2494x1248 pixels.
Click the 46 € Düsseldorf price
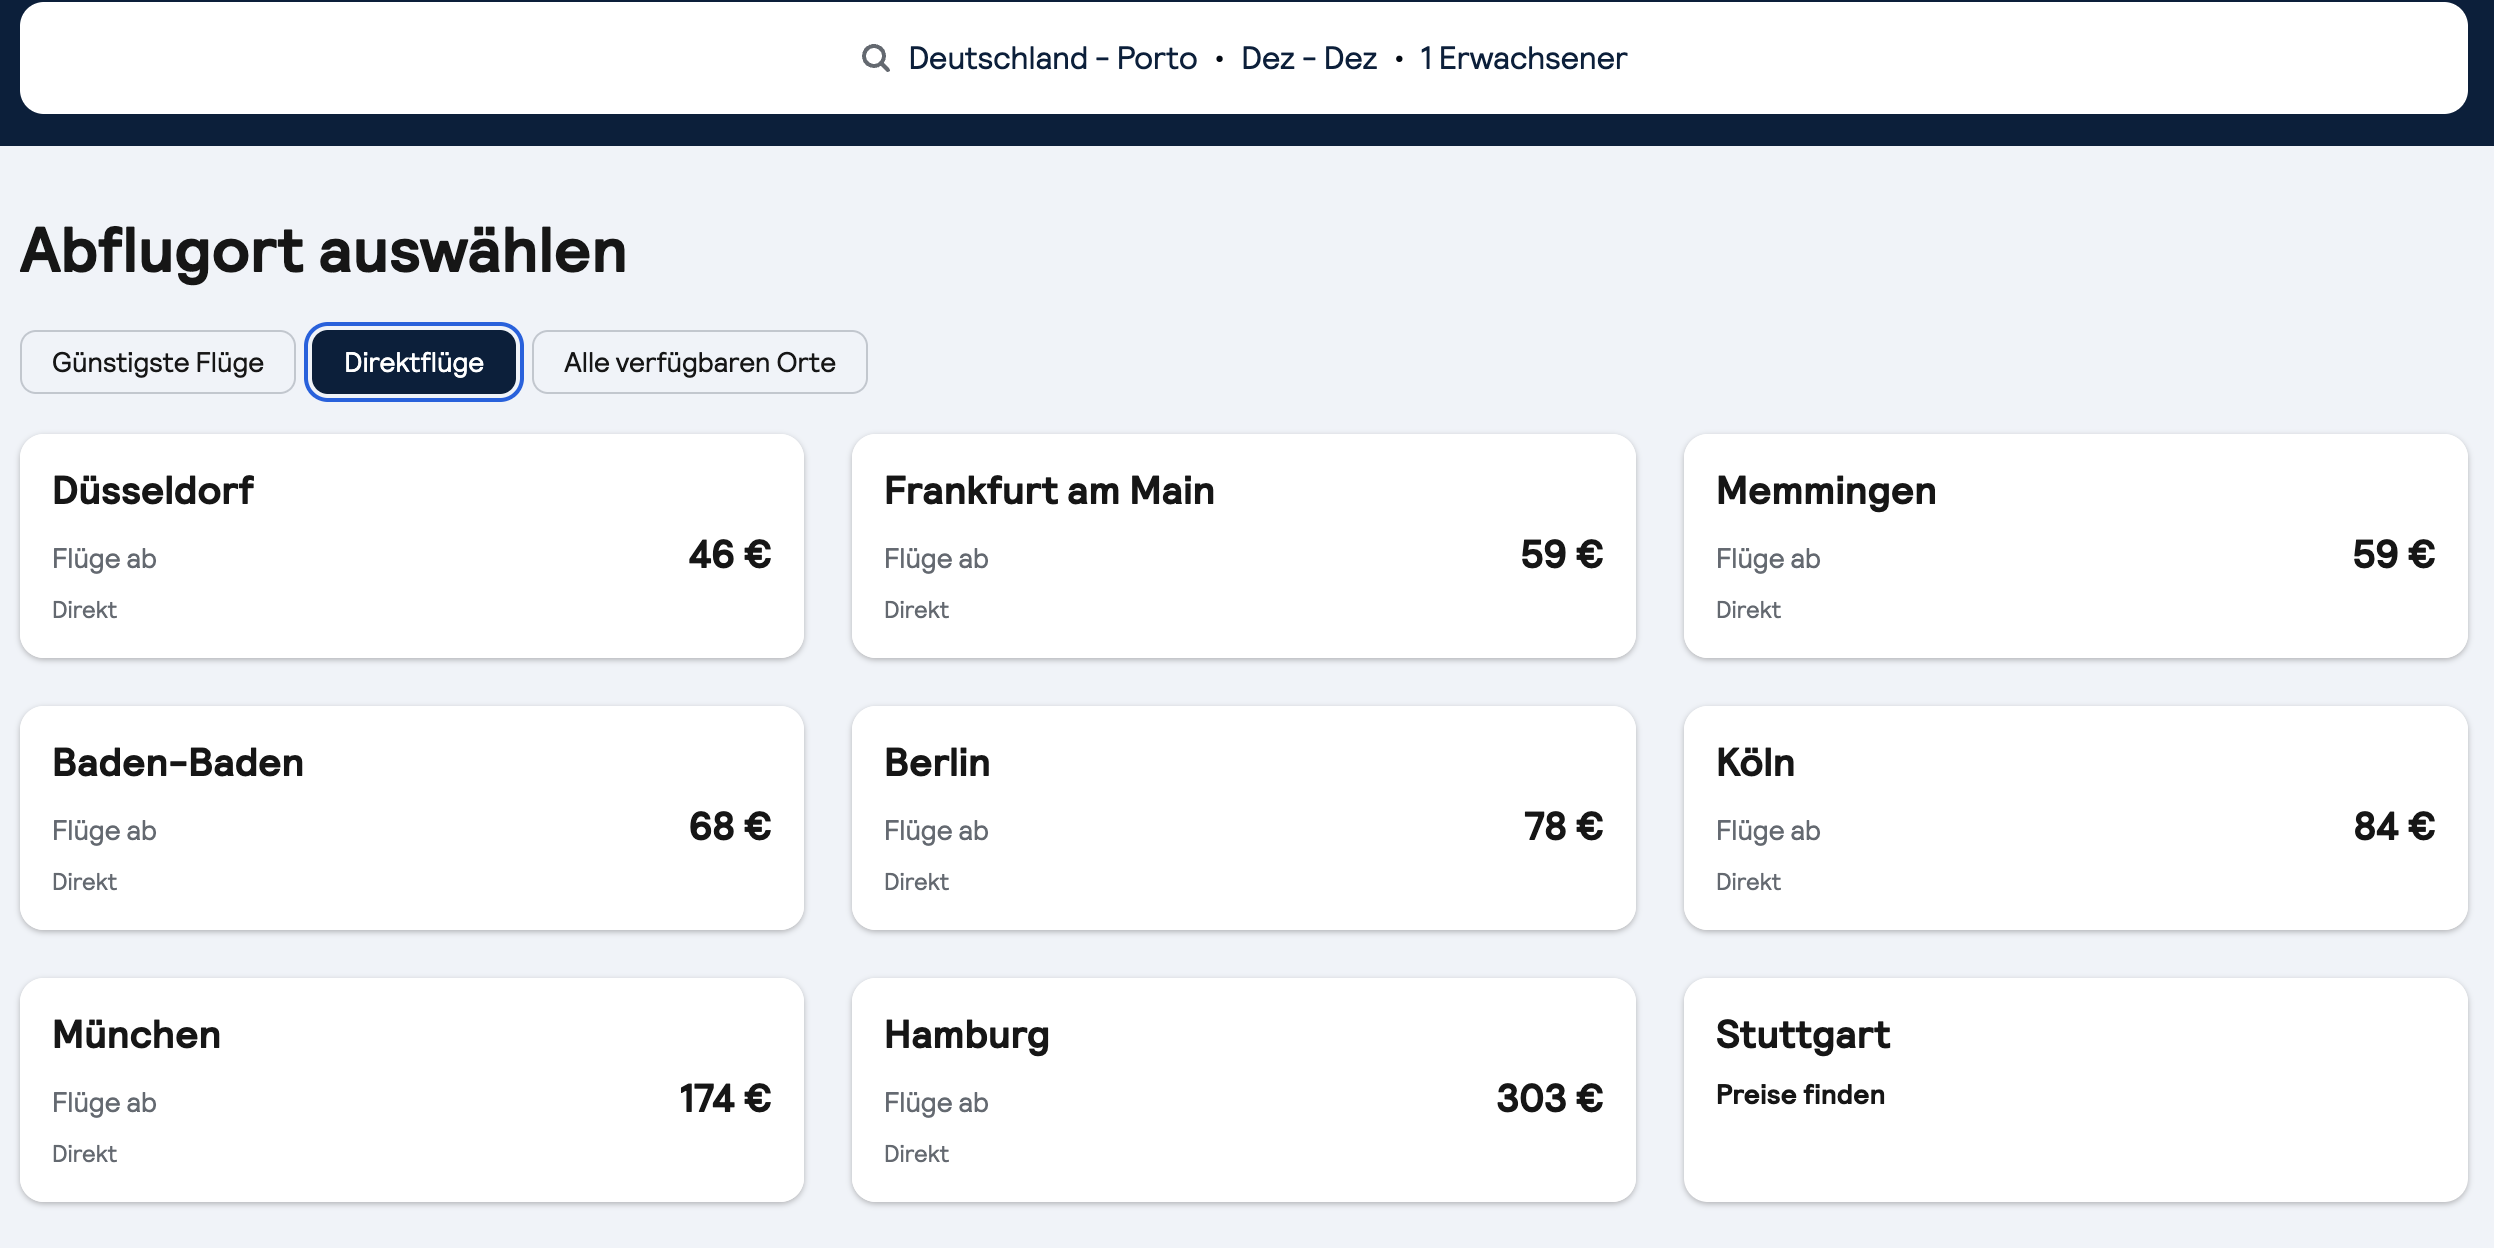point(730,555)
